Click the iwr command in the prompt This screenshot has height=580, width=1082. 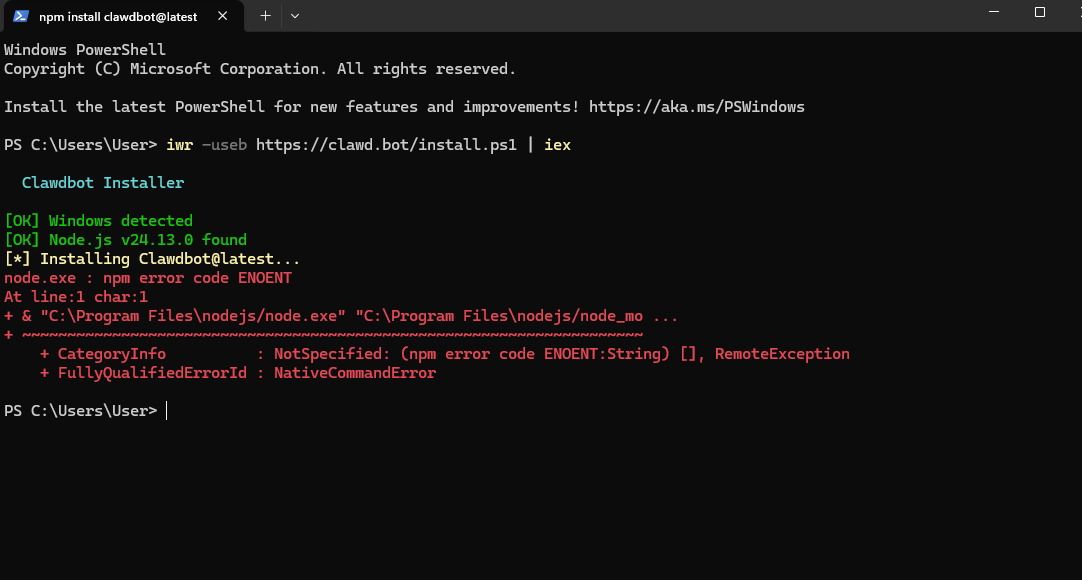point(179,144)
